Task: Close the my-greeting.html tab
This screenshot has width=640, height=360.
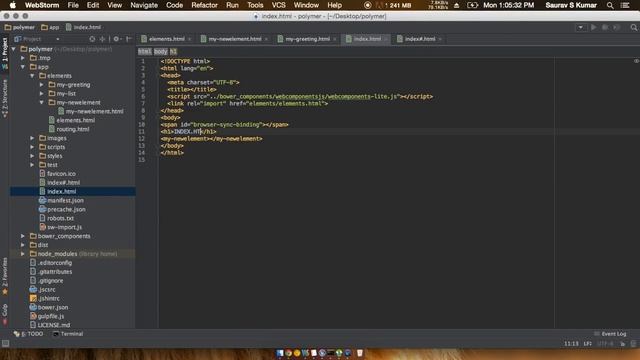Action: pyautogui.click(x=335, y=39)
